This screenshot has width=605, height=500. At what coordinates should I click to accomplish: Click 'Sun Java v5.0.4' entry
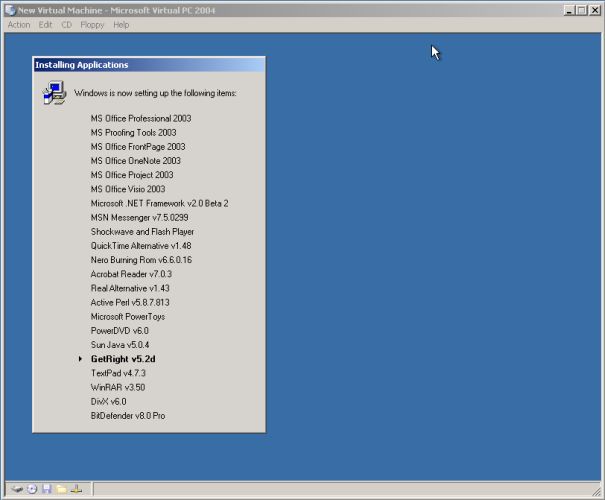120,345
